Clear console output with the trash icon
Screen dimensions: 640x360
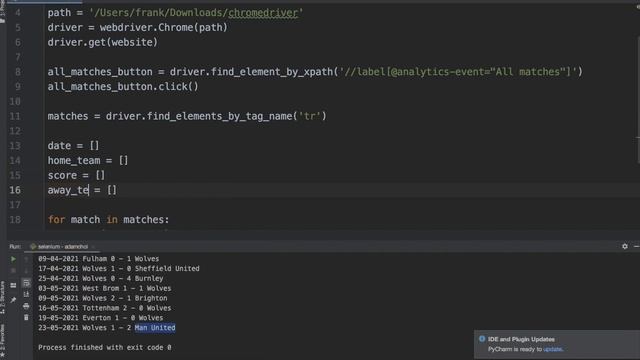(x=27, y=317)
